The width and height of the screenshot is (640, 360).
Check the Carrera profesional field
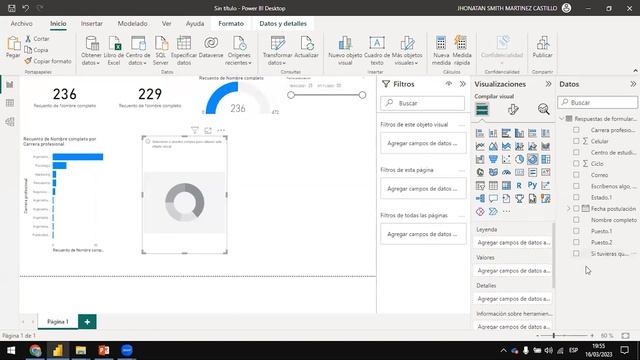click(x=576, y=130)
